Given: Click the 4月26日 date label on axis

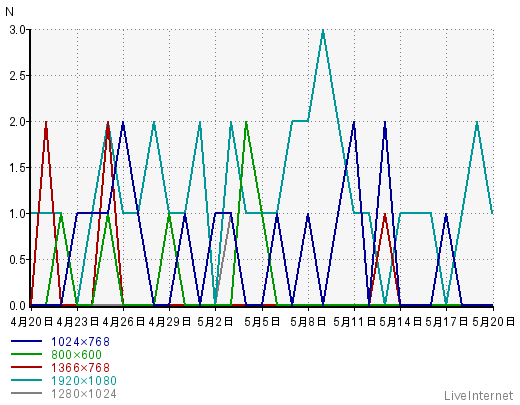Looking at the screenshot, I should pos(124,322).
